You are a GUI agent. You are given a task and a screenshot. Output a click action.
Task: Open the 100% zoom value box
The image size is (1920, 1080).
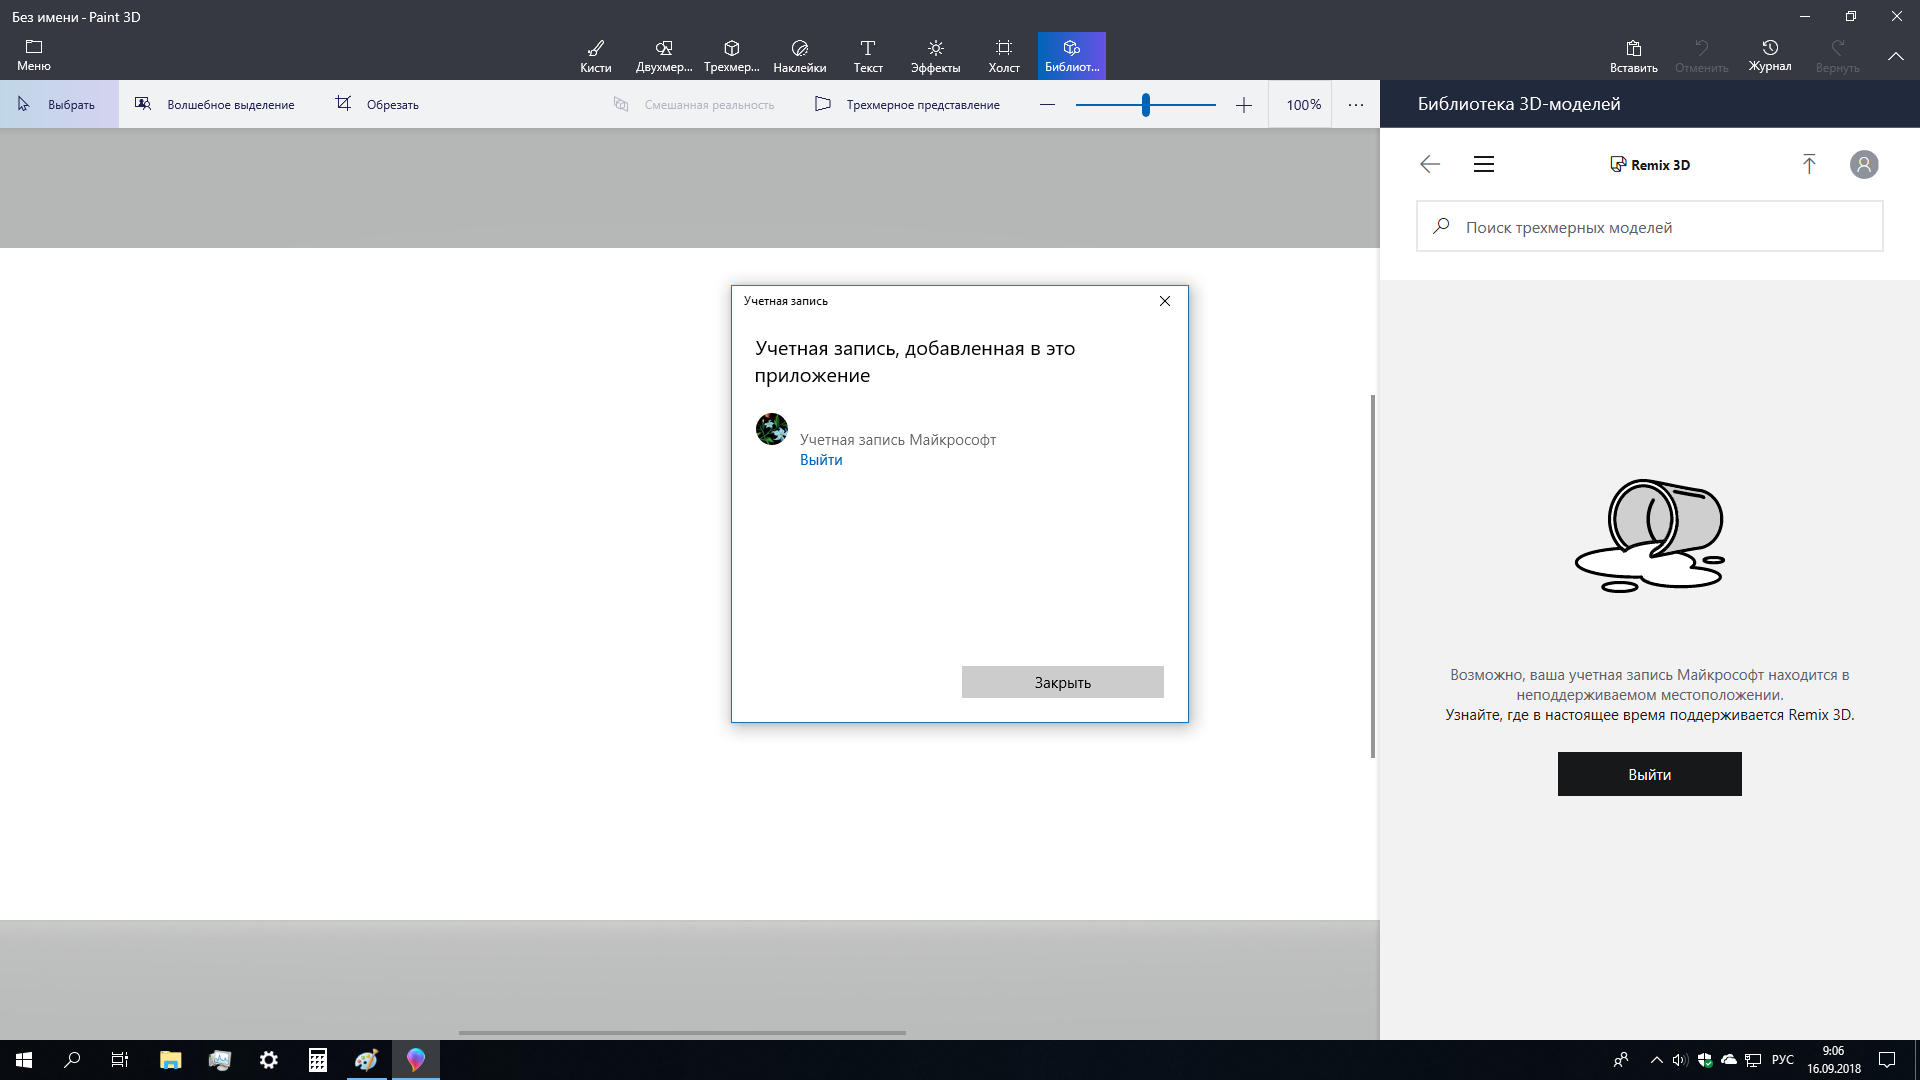[x=1303, y=104]
